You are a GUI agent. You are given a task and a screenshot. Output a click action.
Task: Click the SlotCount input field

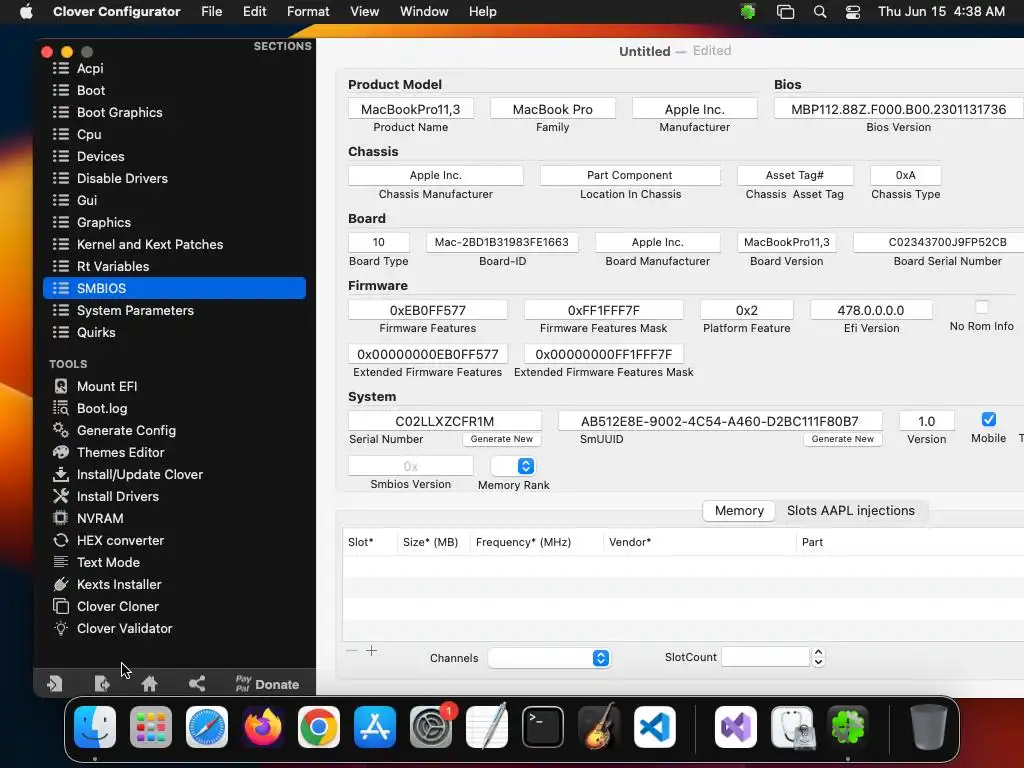coord(765,657)
